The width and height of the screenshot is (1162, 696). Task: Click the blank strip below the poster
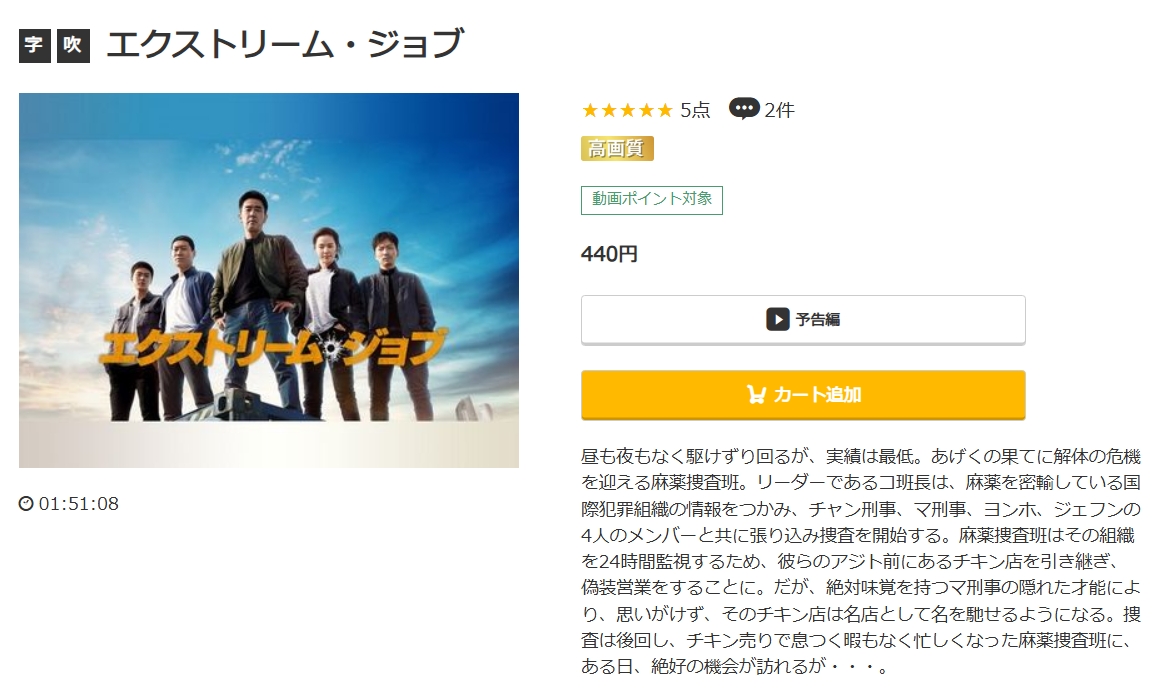(x=268, y=445)
